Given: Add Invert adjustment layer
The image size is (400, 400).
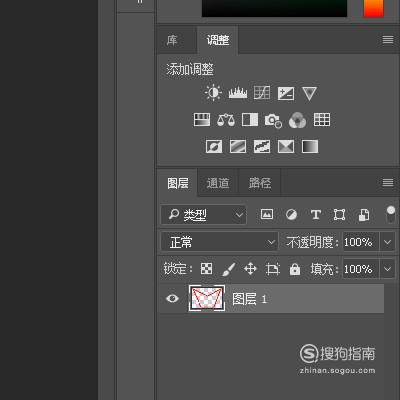Looking at the screenshot, I should [x=214, y=146].
